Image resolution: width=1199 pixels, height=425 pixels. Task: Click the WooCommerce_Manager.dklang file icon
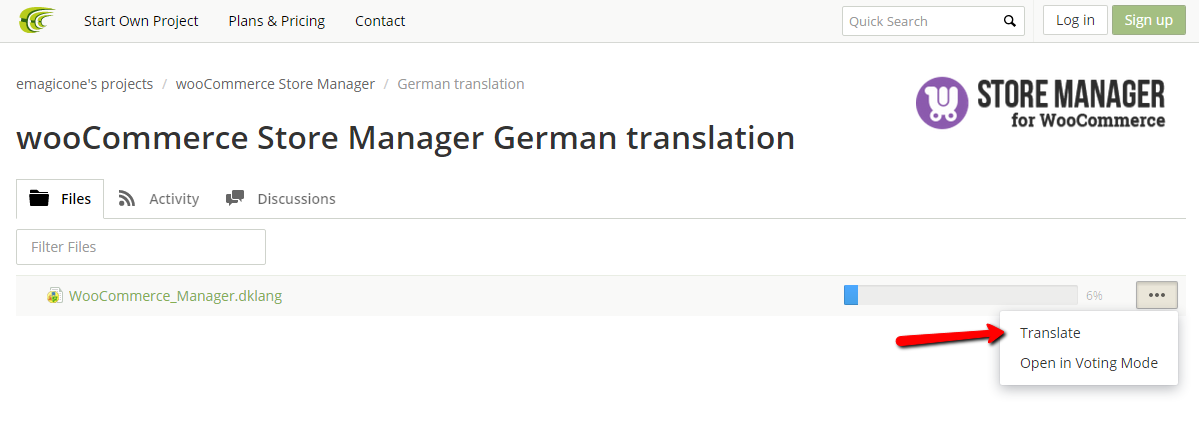(55, 296)
